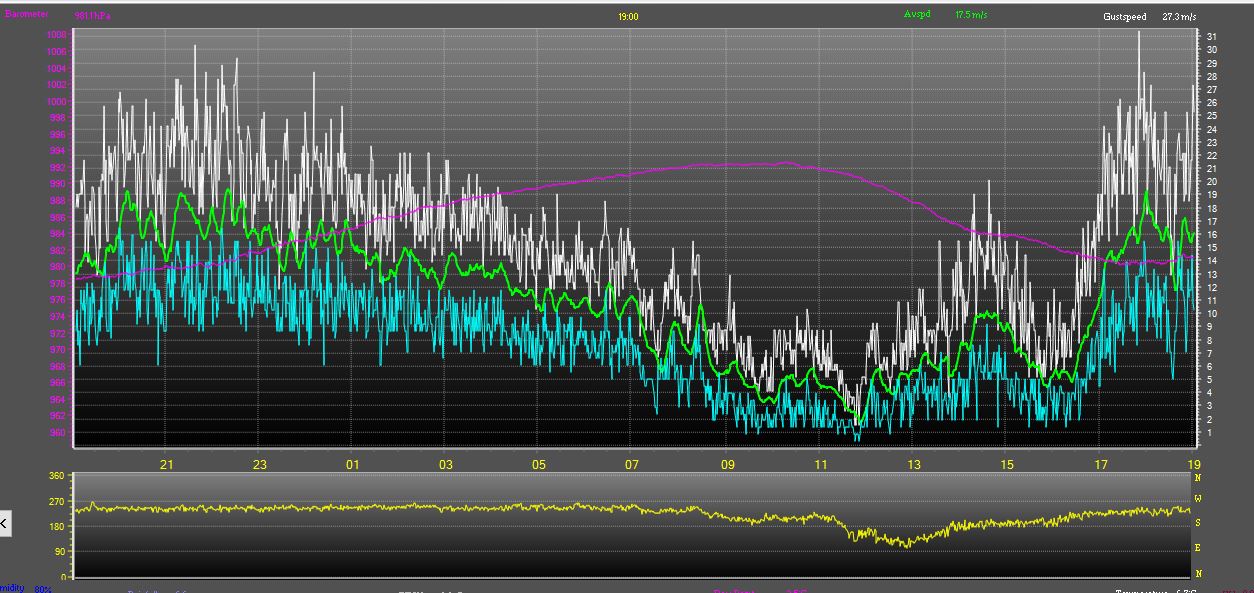Viewport: 1254px width, 593px height.
Task: Click the 1000 pressure axis label
Action: [x=56, y=101]
